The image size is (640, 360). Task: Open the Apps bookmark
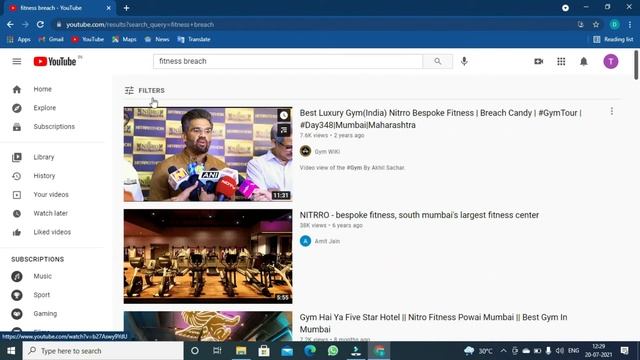[x=19, y=39]
